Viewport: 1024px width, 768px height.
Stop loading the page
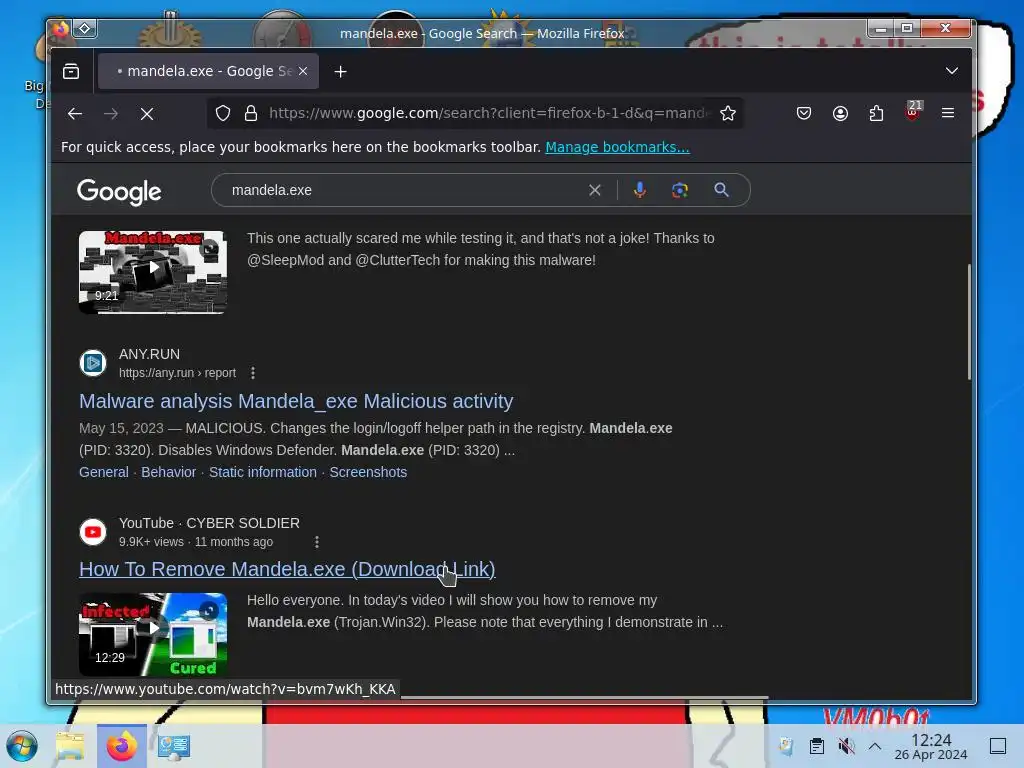point(147,114)
